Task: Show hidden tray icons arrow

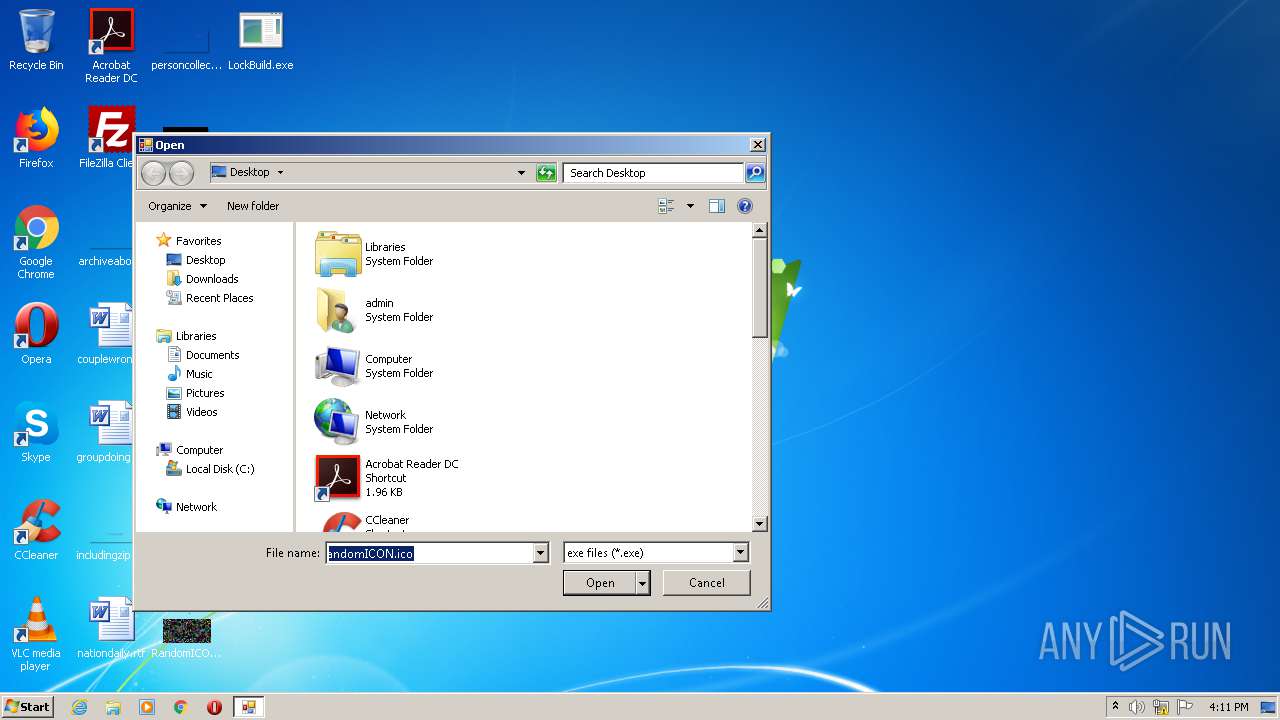Action: [x=1115, y=707]
